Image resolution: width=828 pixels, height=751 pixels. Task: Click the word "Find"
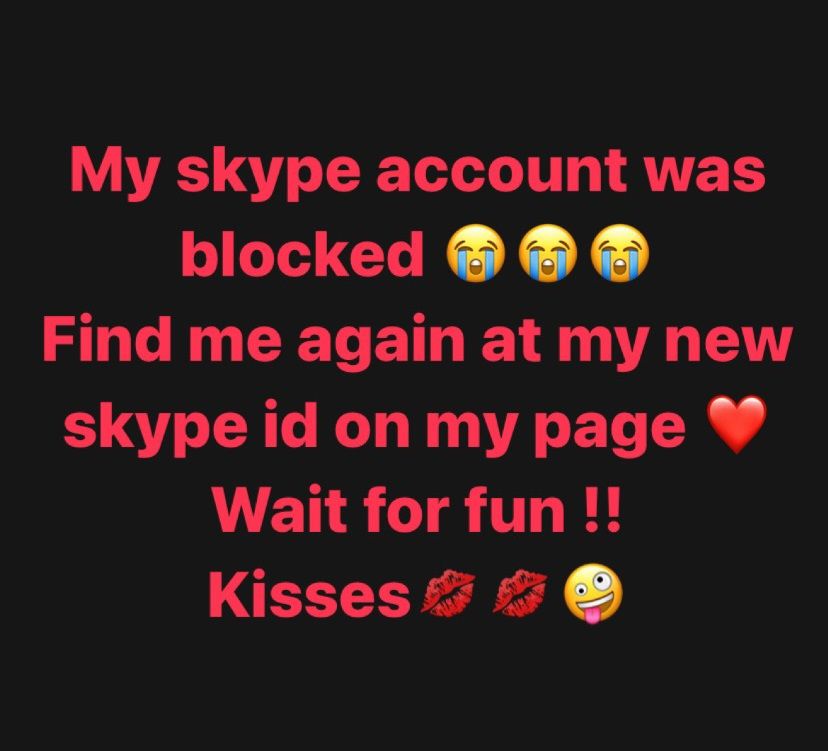coord(108,338)
